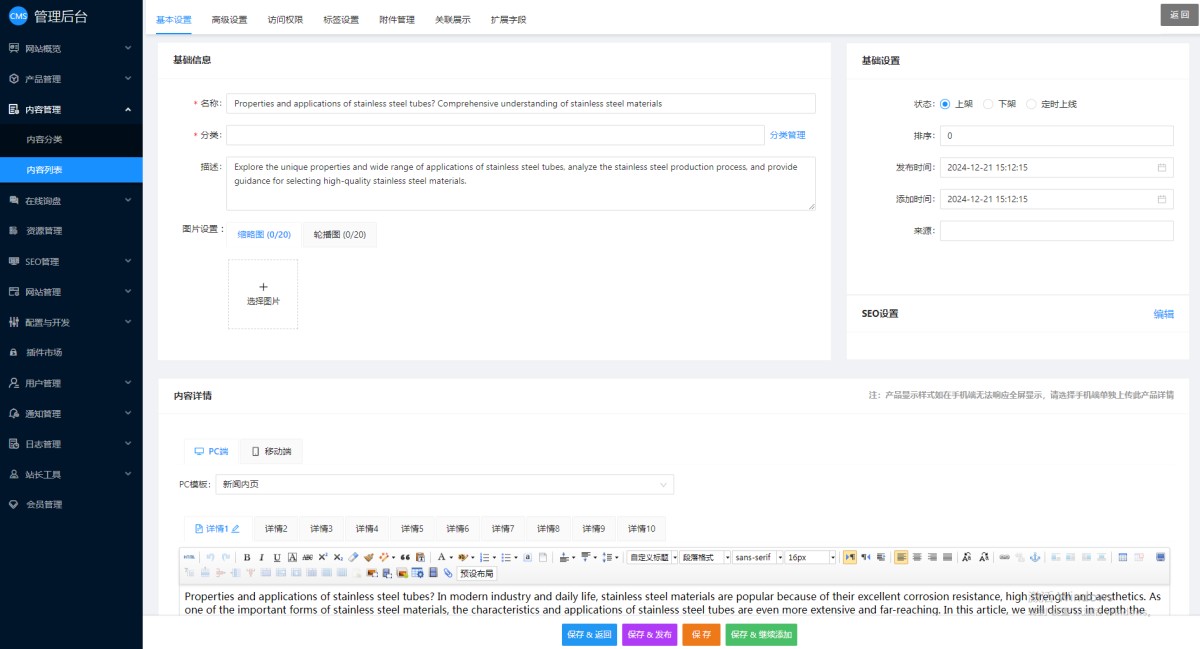Insert a blockquote with the quote icon
Screen dimensions: 1200x649
[405, 557]
